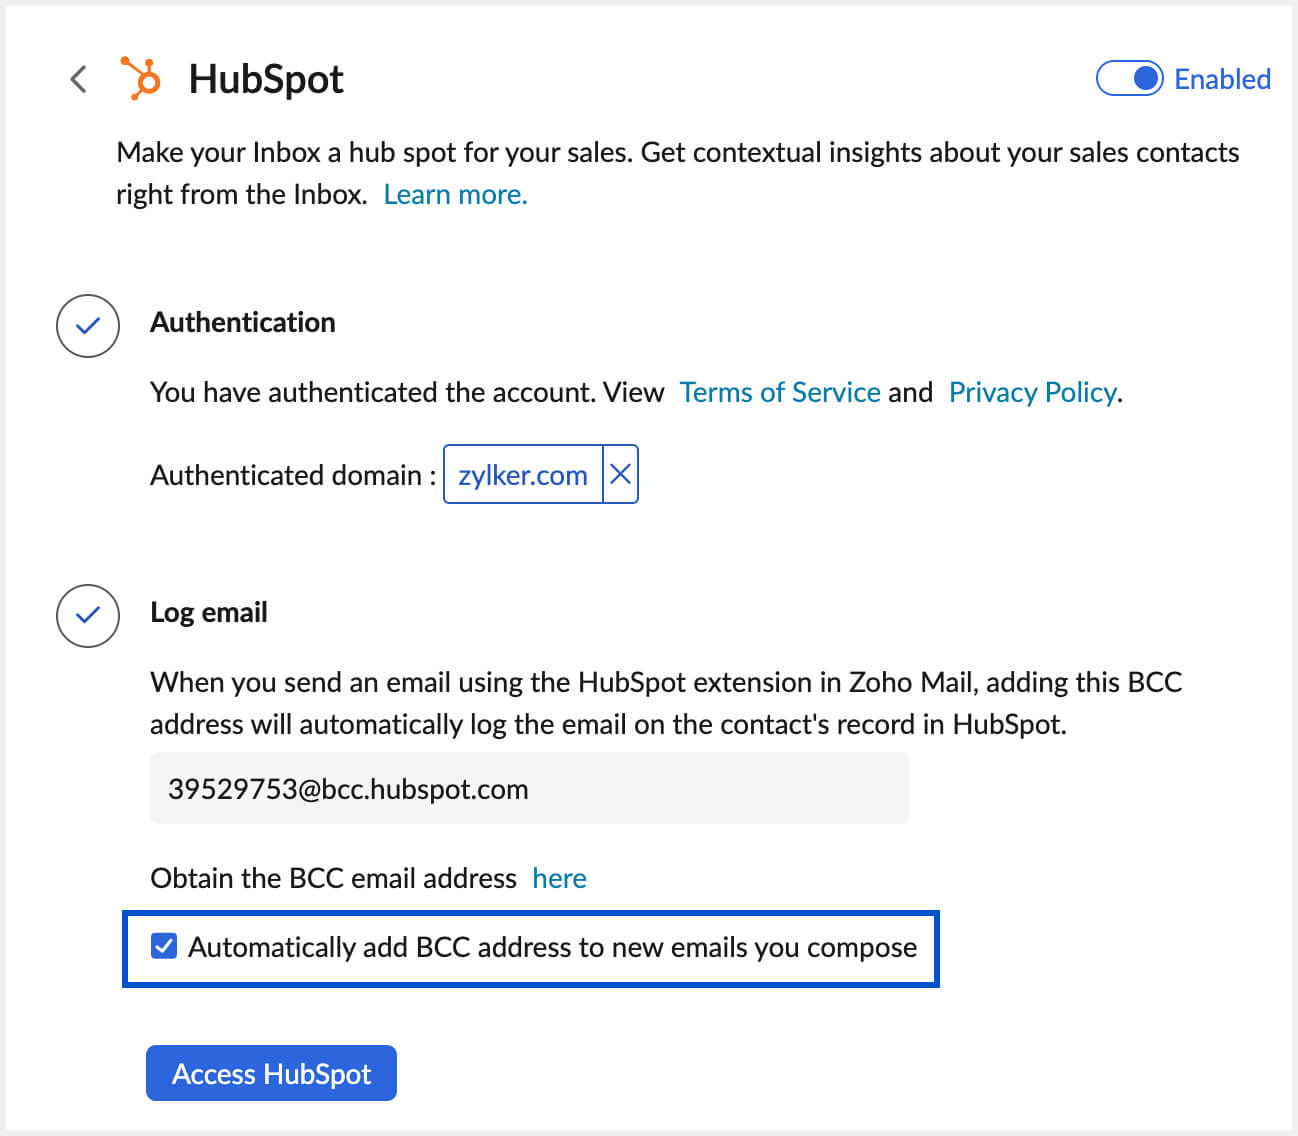The width and height of the screenshot is (1298, 1136).
Task: Click the HubSpot page title
Action: [266, 79]
